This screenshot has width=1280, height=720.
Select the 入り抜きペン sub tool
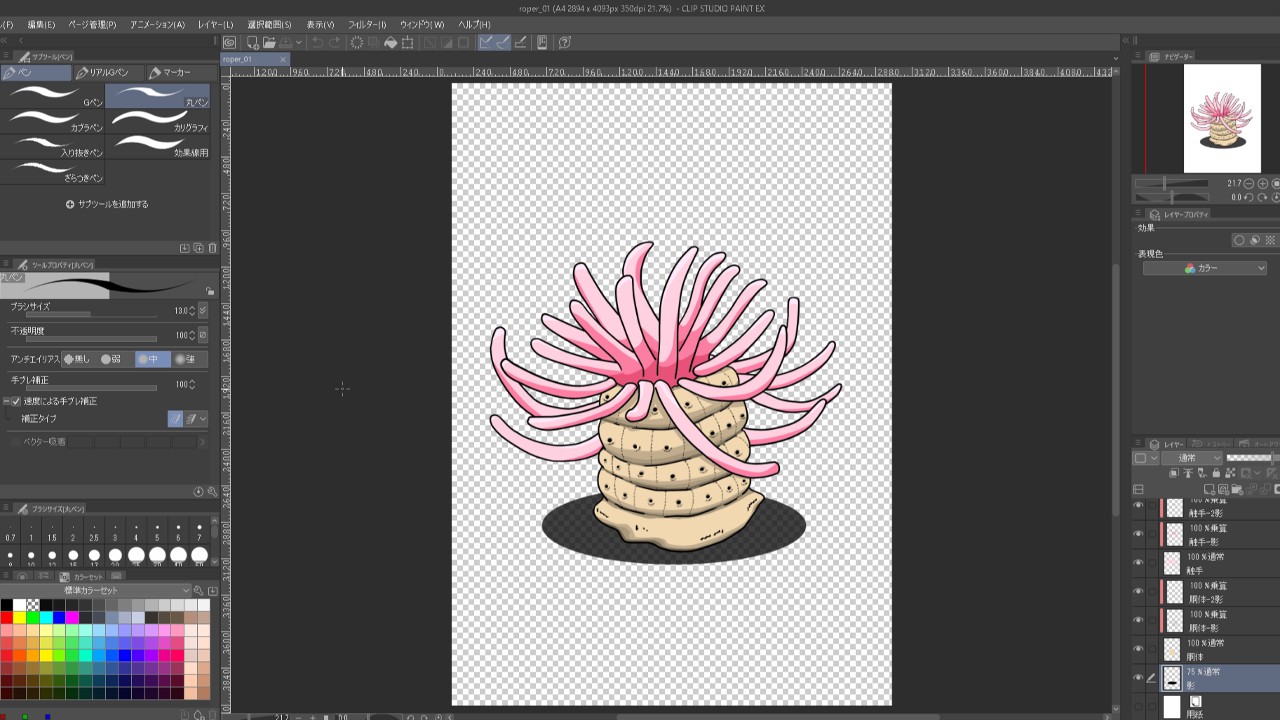(x=52, y=146)
